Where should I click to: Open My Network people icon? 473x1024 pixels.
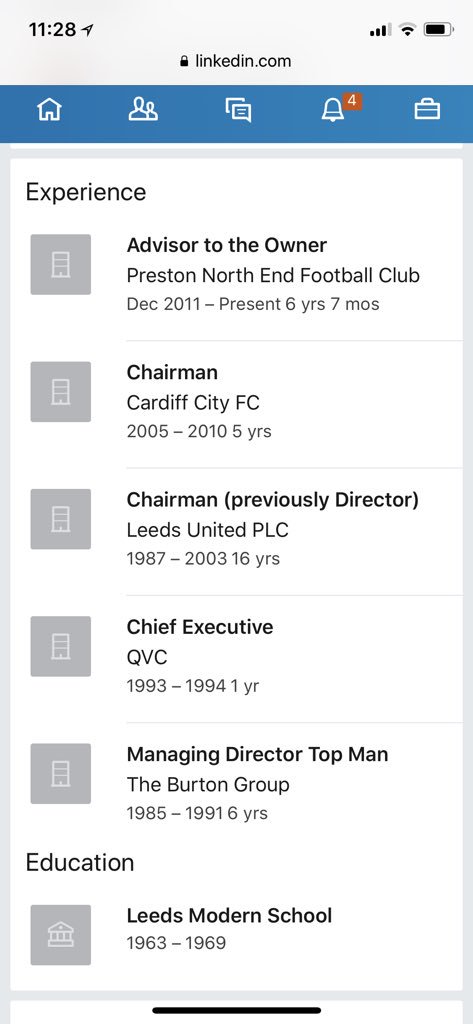tap(143, 109)
